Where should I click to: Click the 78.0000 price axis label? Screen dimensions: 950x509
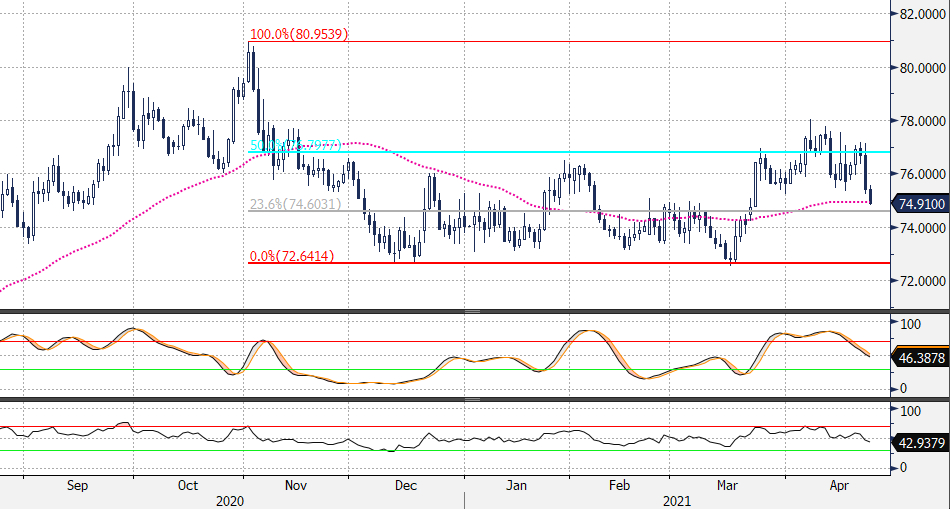922,121
